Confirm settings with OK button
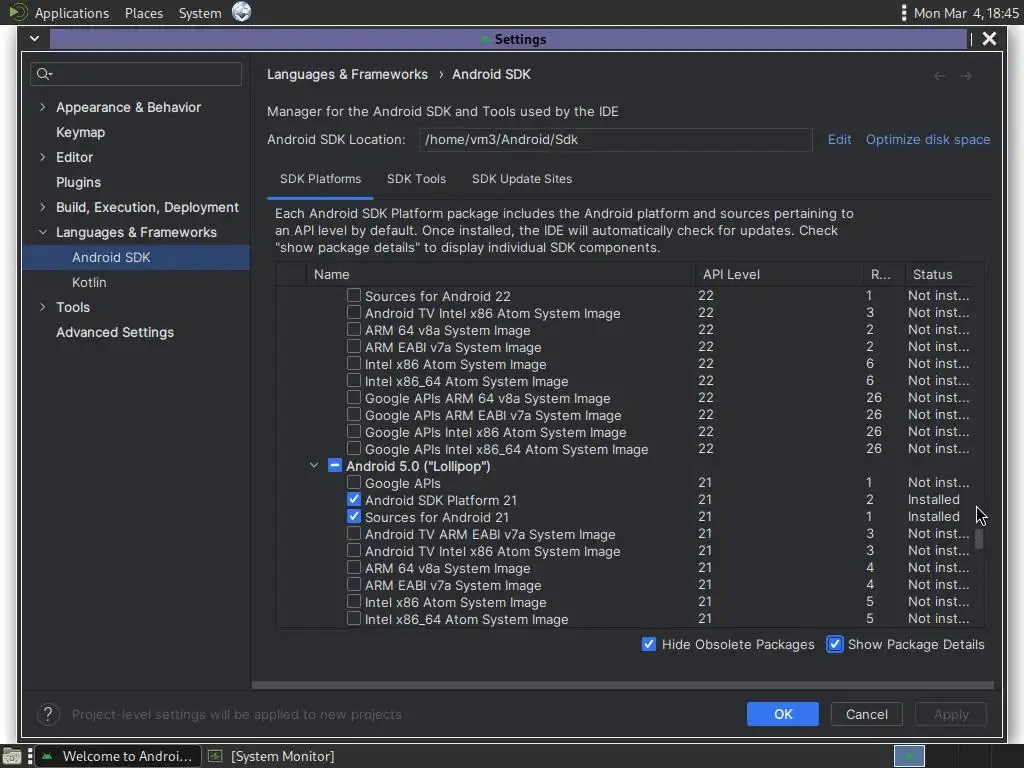This screenshot has height=768, width=1024. (x=782, y=714)
